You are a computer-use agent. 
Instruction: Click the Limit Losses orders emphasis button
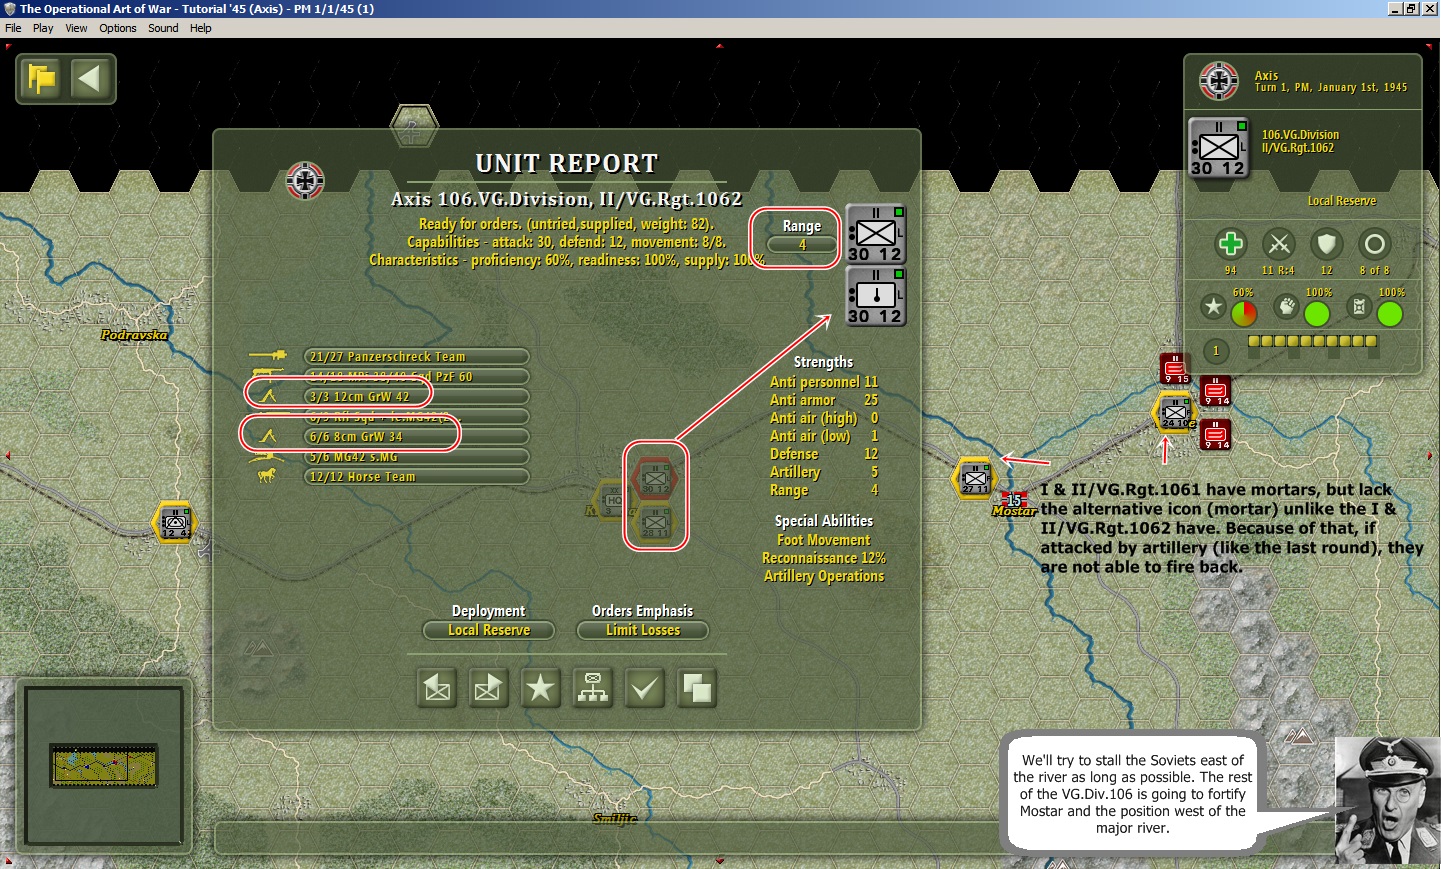[x=643, y=630]
